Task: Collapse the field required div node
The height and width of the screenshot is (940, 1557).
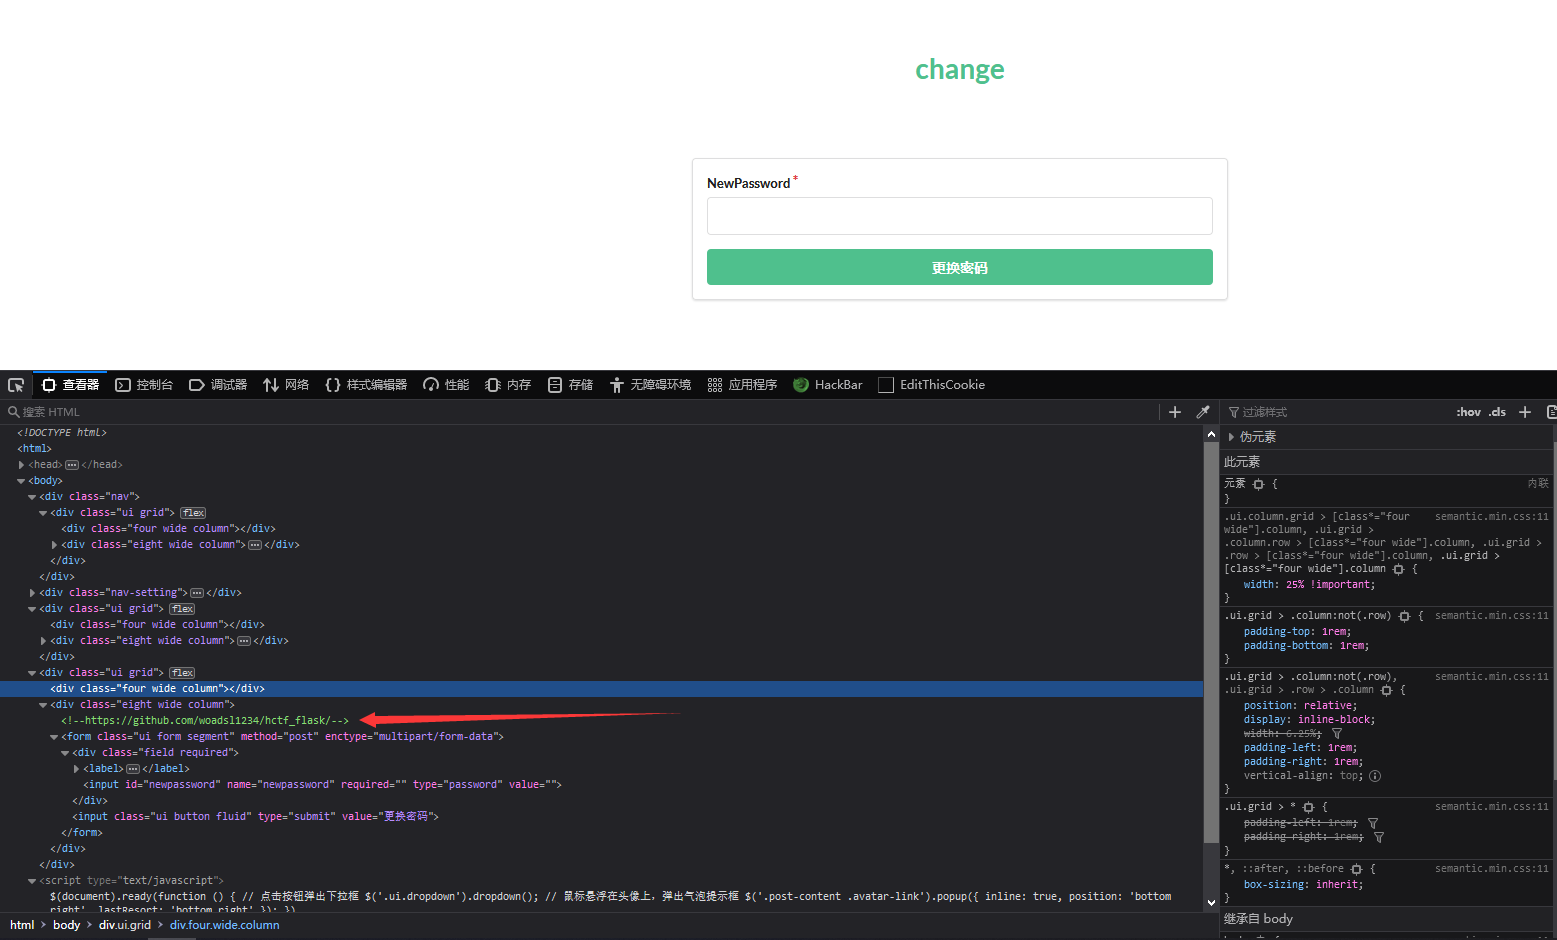Action: (x=65, y=753)
